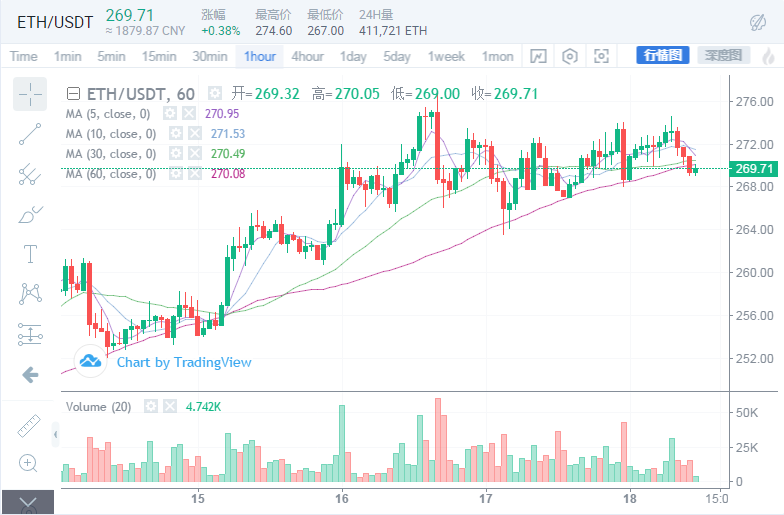Click MA (10, close, 0) legend label

coord(111,134)
